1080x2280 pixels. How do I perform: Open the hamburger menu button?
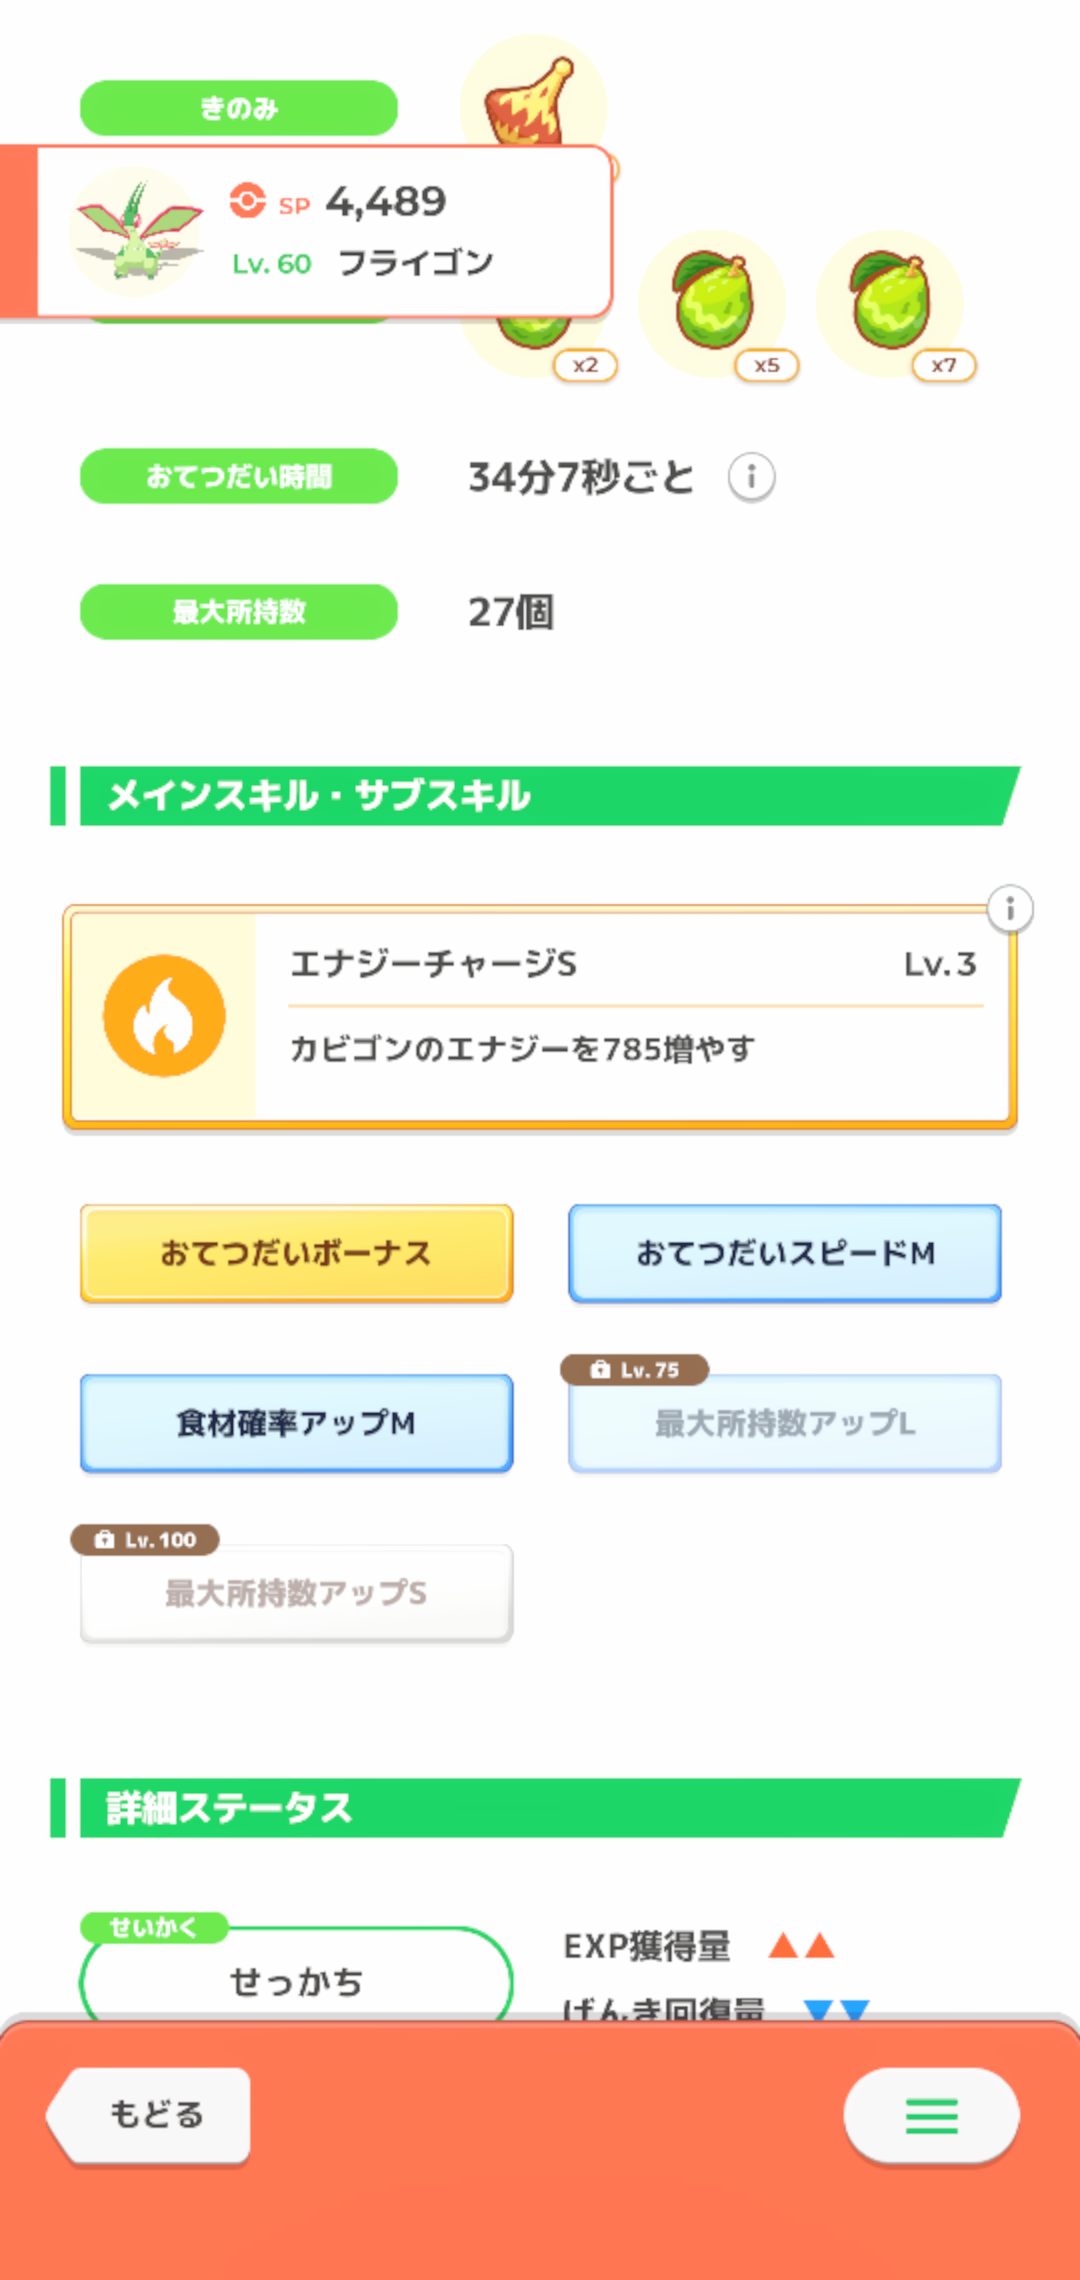[x=931, y=2115]
